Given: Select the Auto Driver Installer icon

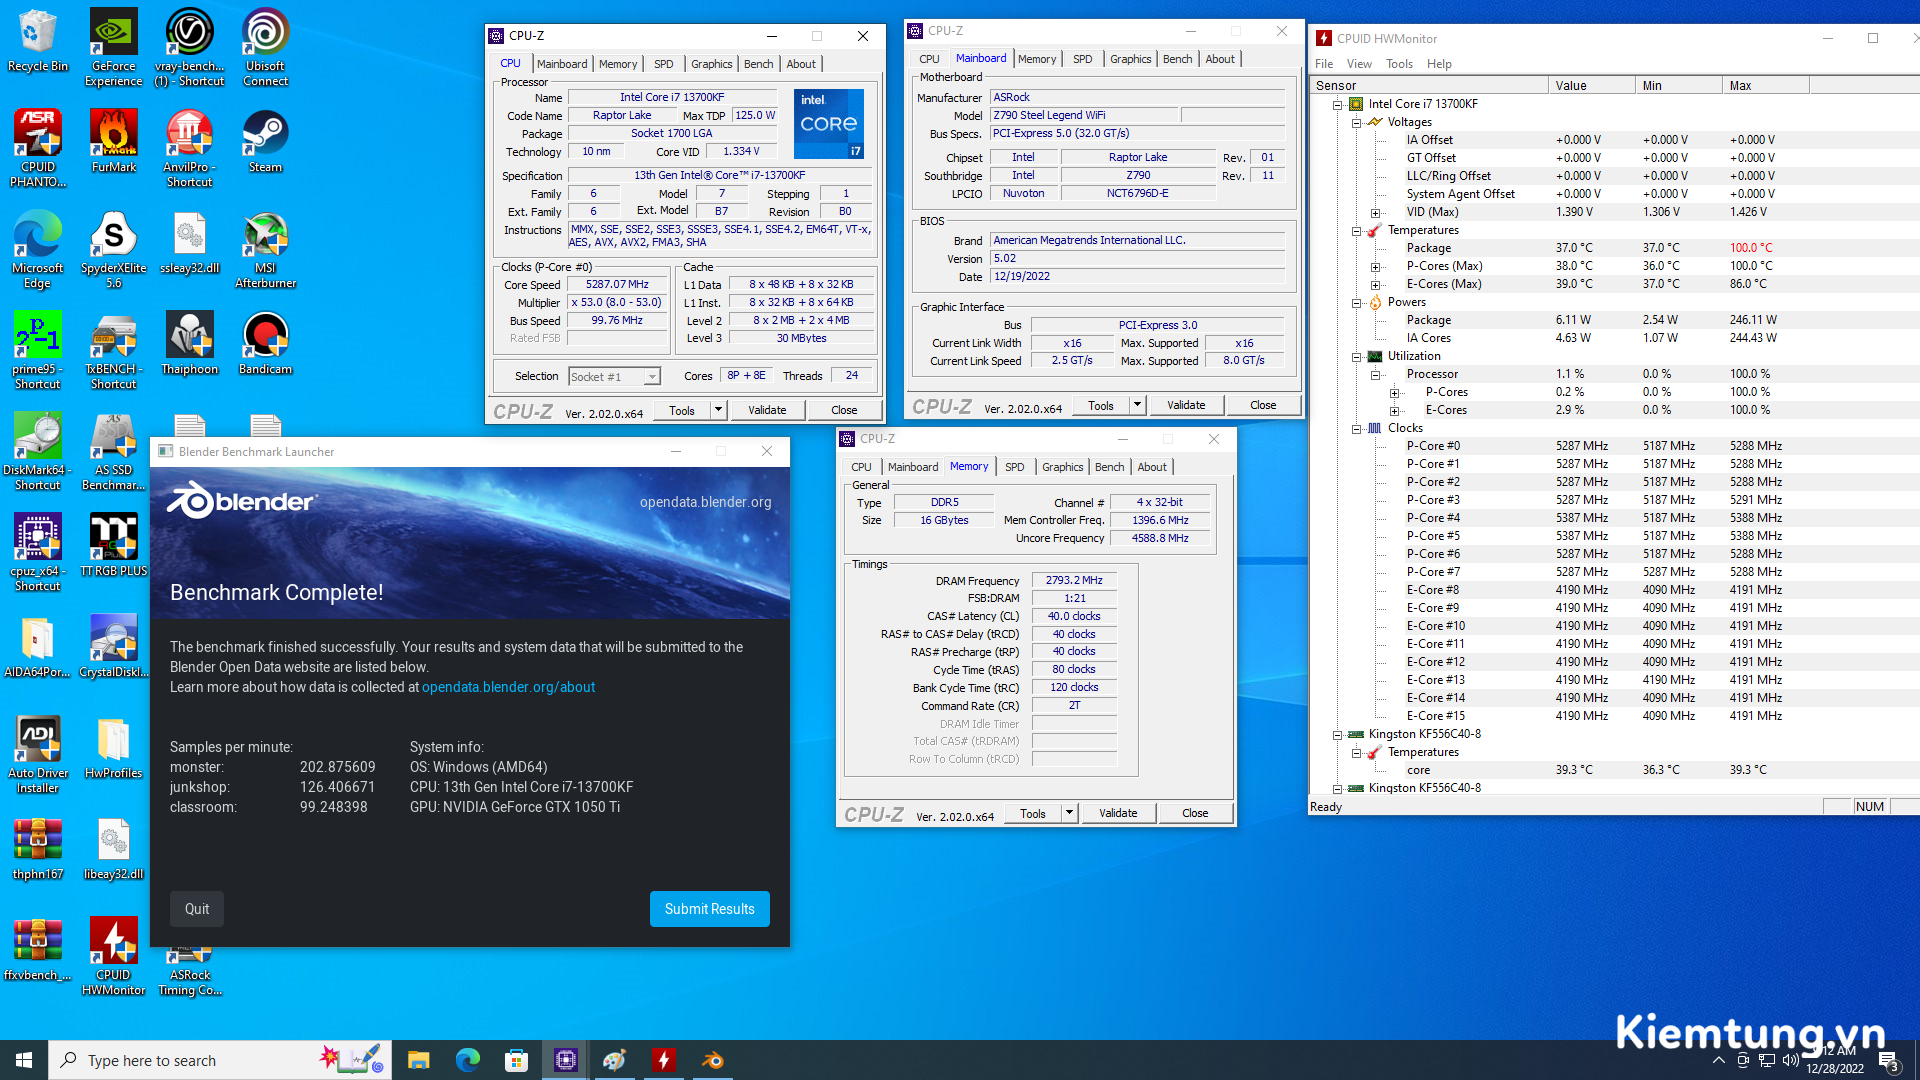Looking at the screenshot, I should 37,755.
